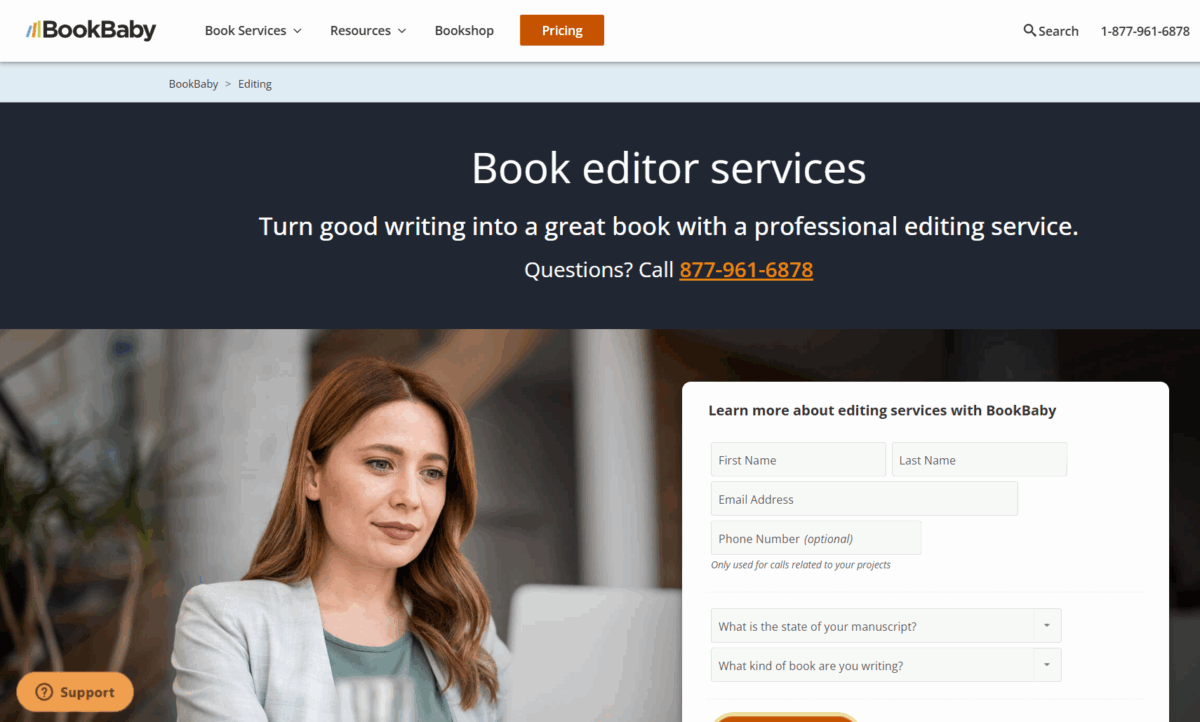Click the header phone number 1-877-961-6878

1145,31
